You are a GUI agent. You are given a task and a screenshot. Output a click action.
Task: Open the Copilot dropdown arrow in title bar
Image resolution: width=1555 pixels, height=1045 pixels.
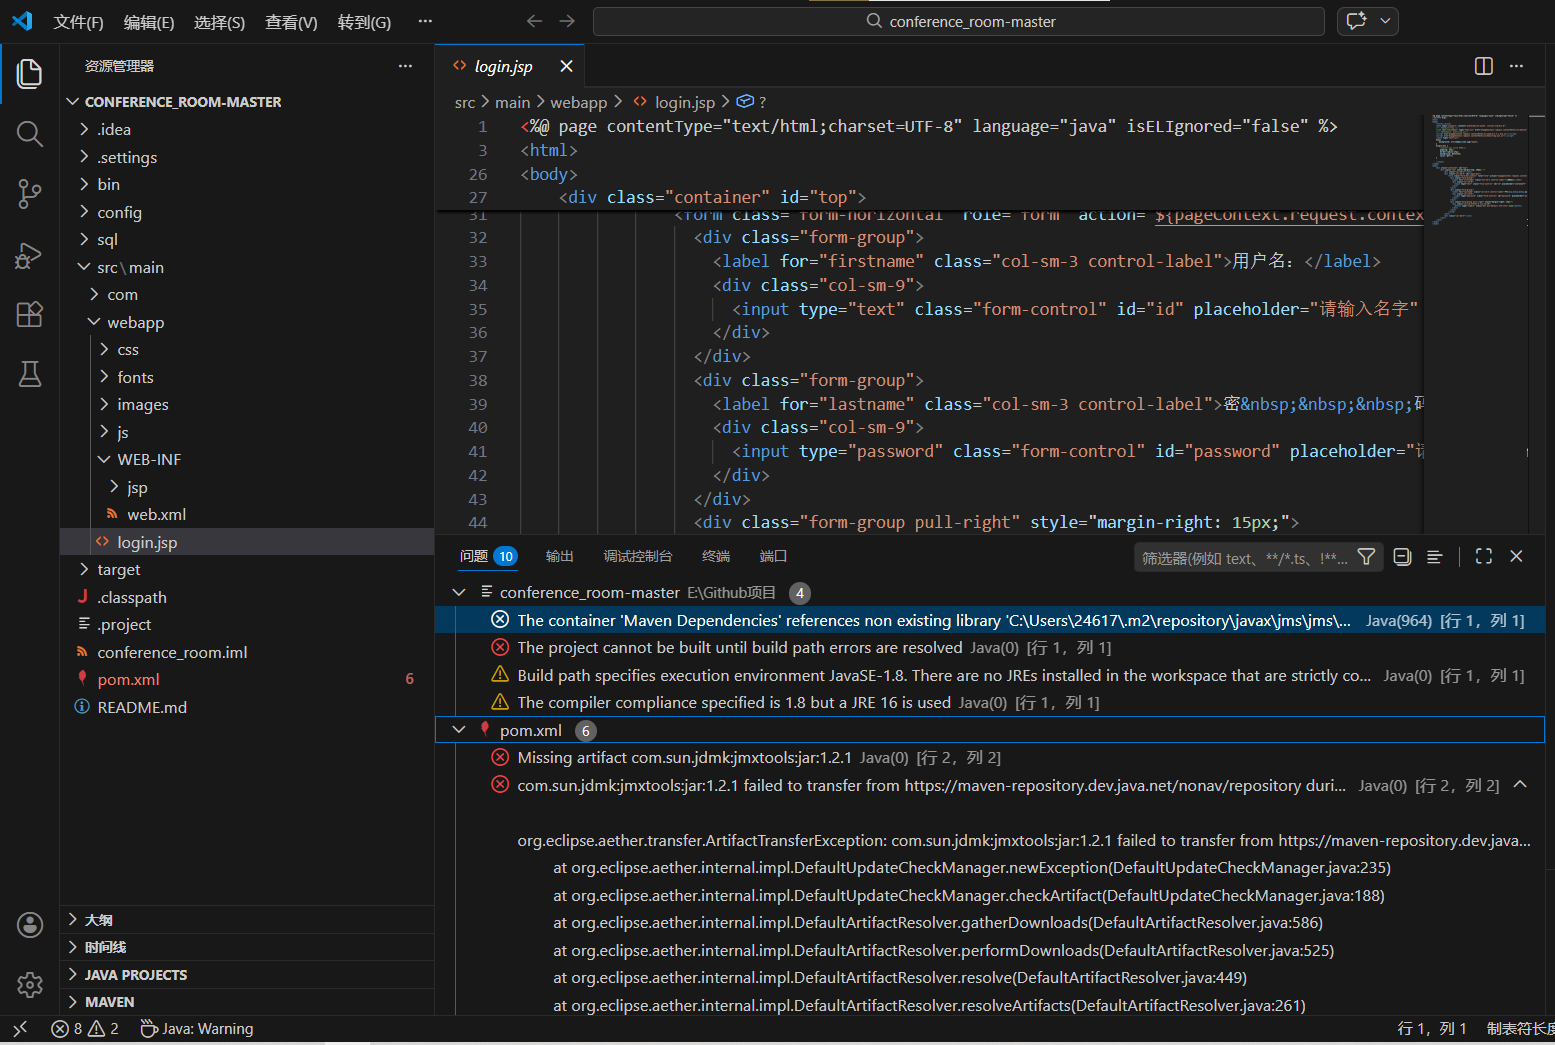[1385, 21]
